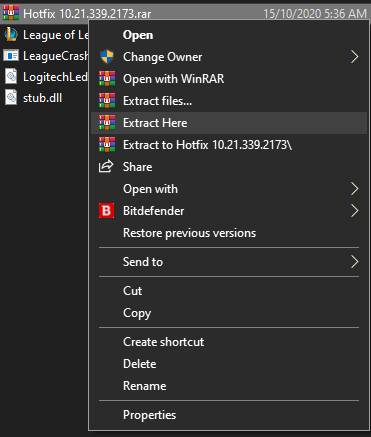371x437 pixels.
Task: Choose Open from the context menu
Action: (229, 35)
